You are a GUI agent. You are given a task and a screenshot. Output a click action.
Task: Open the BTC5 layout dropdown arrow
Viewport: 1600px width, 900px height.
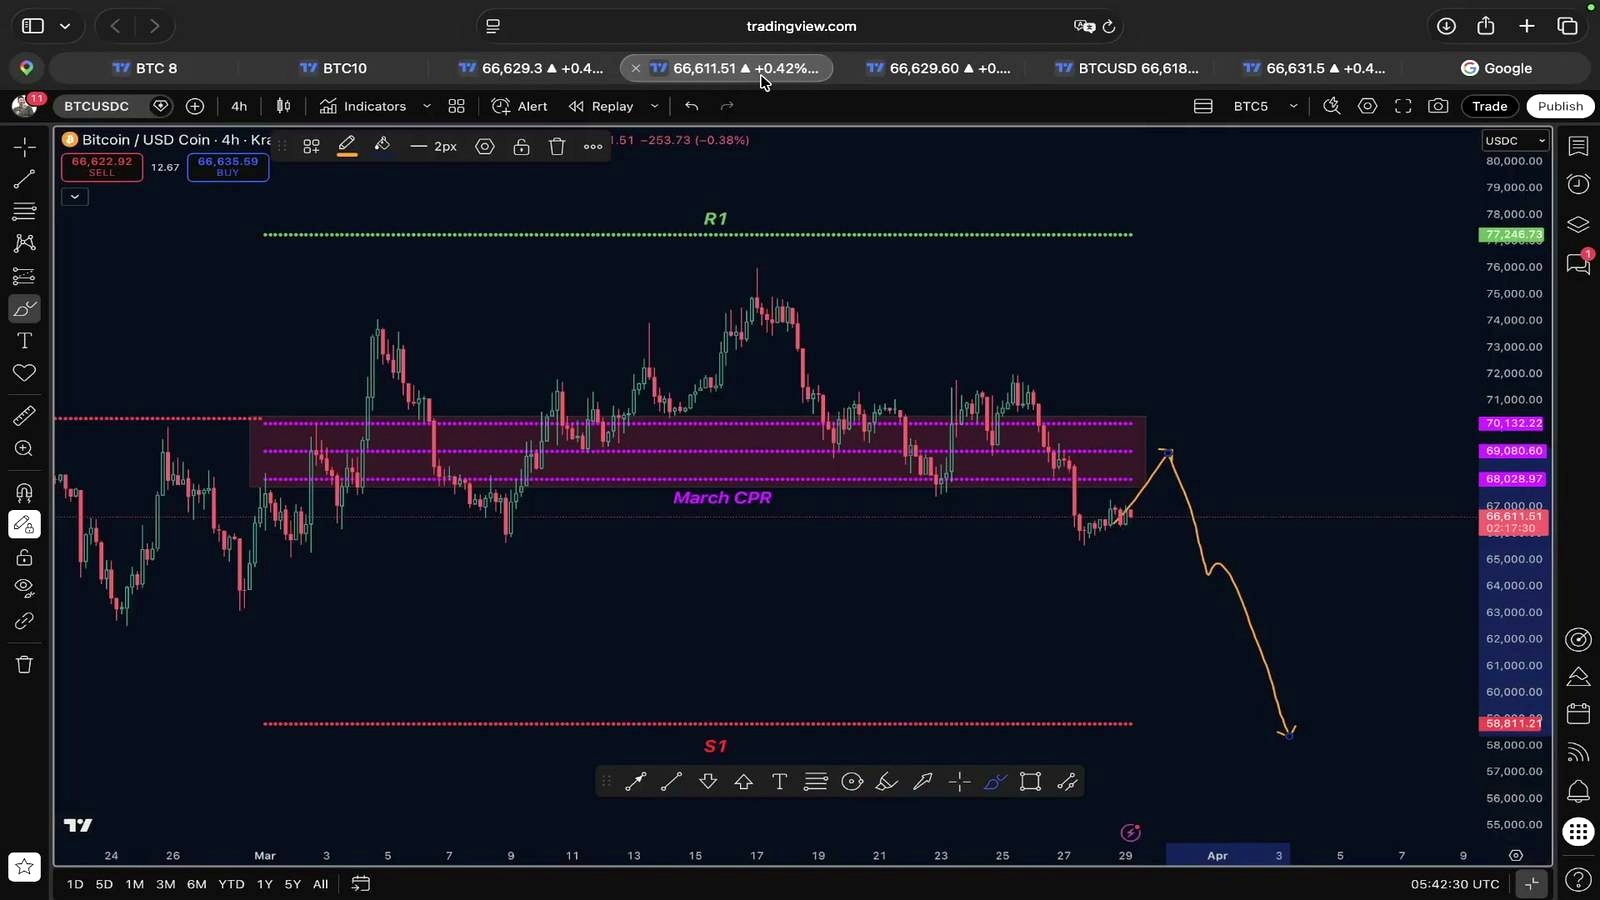point(1293,106)
